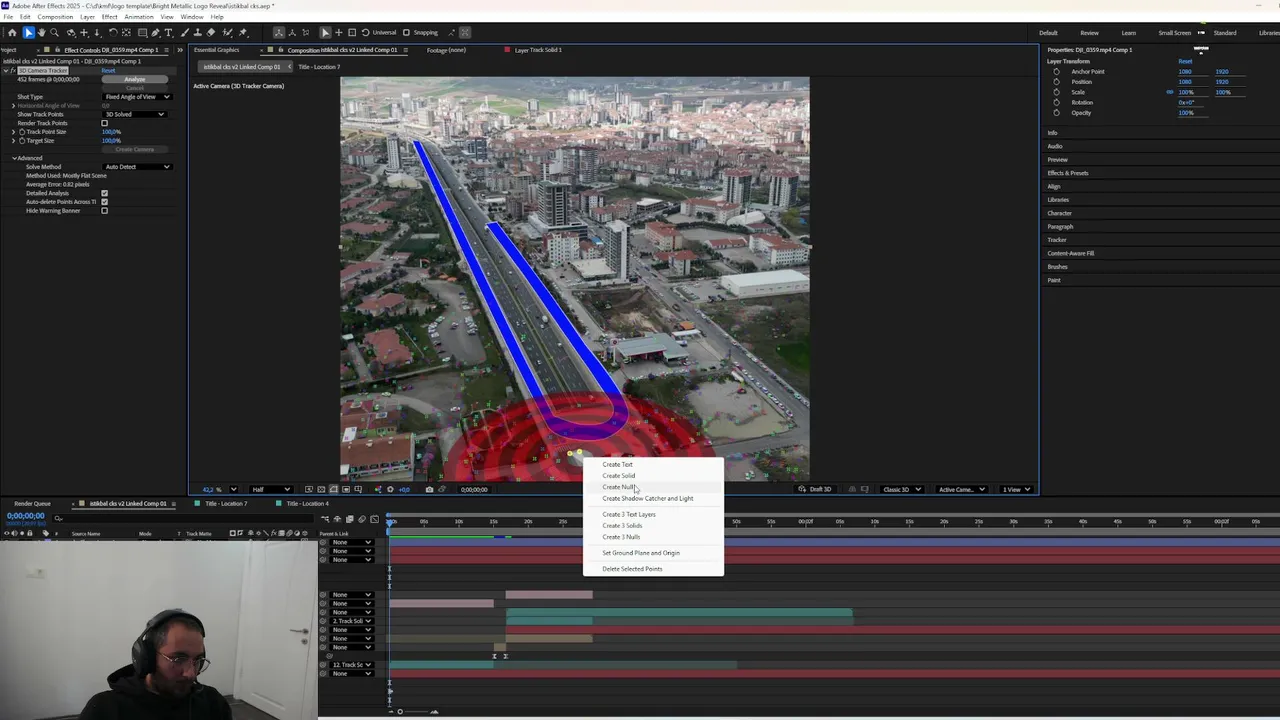Screen dimensions: 1280x720
Task: Select the Type (T) tool
Action: 168,32
